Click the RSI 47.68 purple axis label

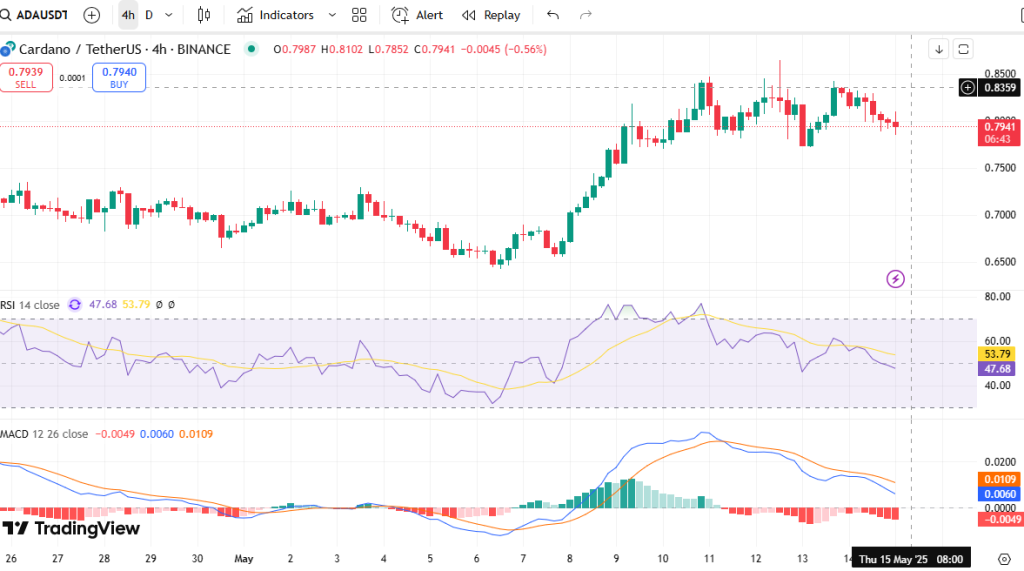tap(997, 368)
